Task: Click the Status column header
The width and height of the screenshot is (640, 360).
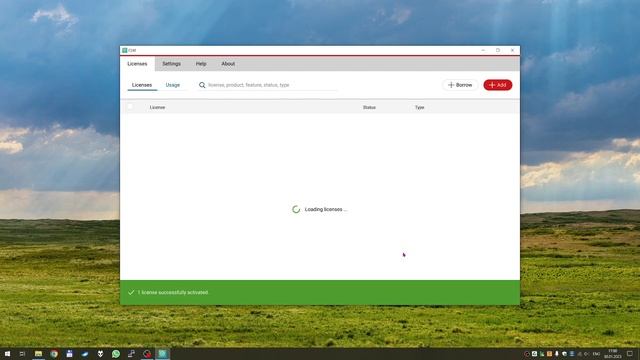Action: pos(369,107)
